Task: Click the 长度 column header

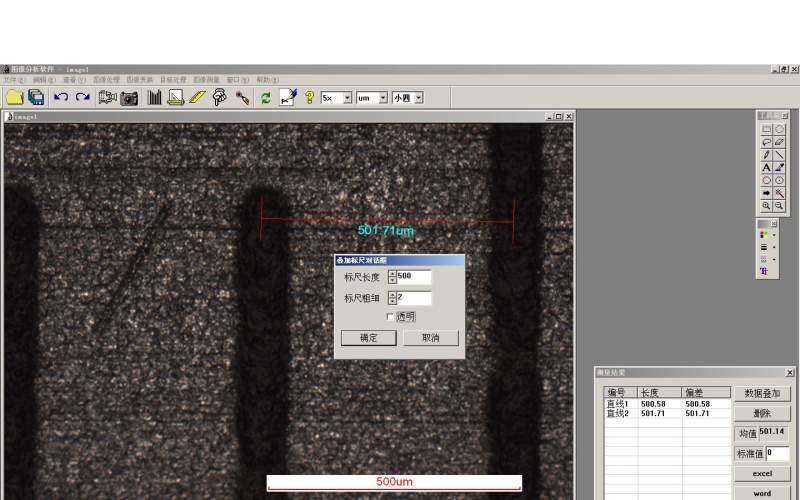Action: tap(660, 392)
